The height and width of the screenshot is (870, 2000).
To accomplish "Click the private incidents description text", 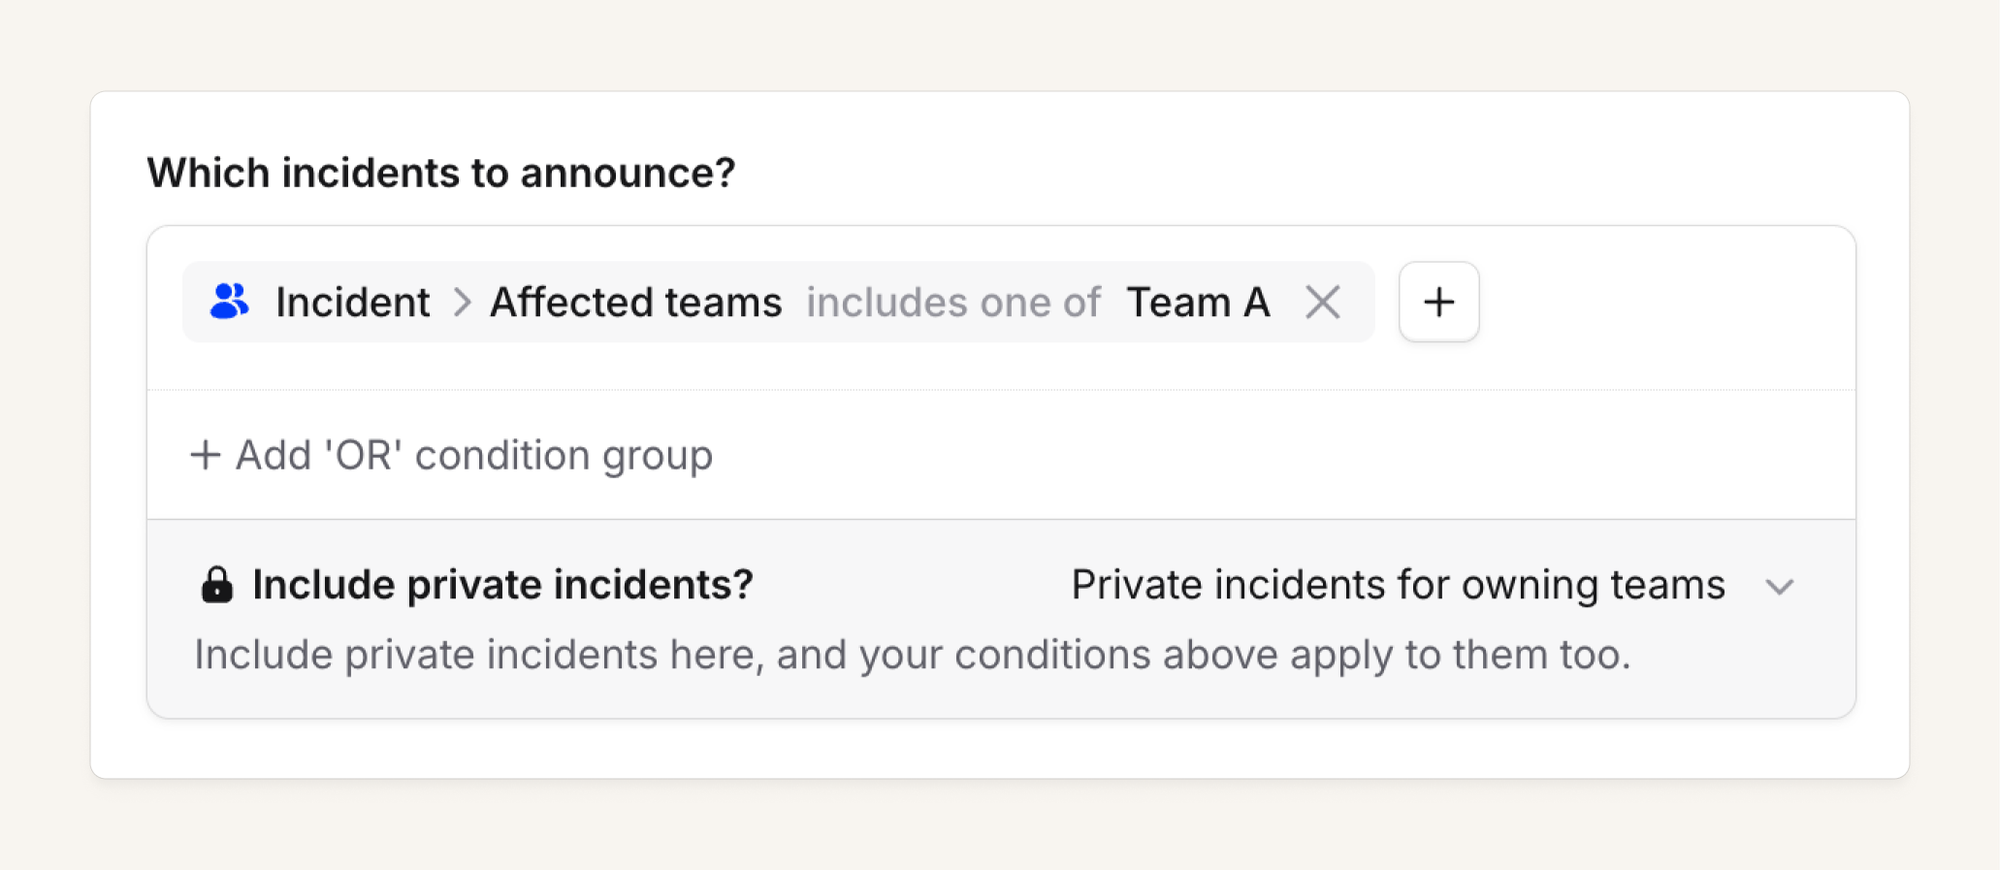I will tap(912, 655).
